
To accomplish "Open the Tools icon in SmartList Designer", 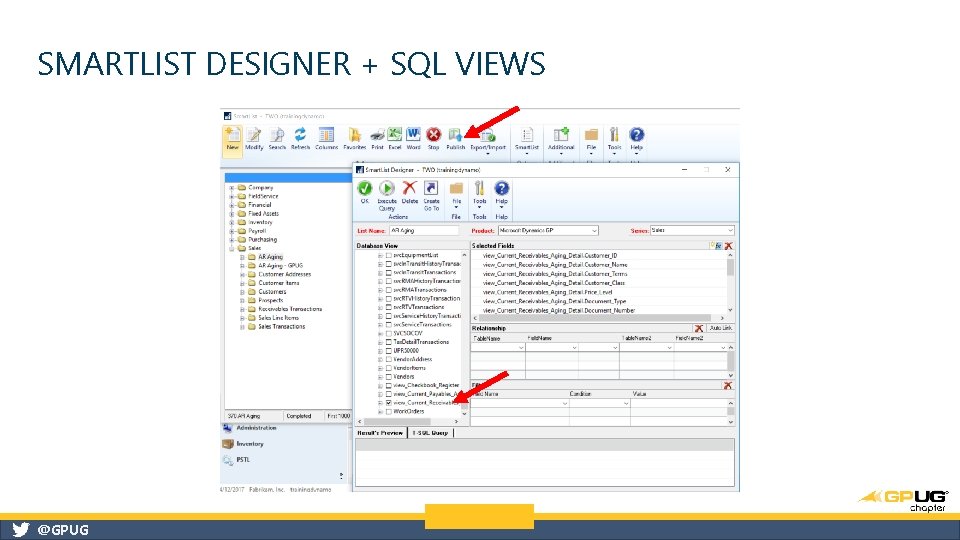I will pos(479,189).
